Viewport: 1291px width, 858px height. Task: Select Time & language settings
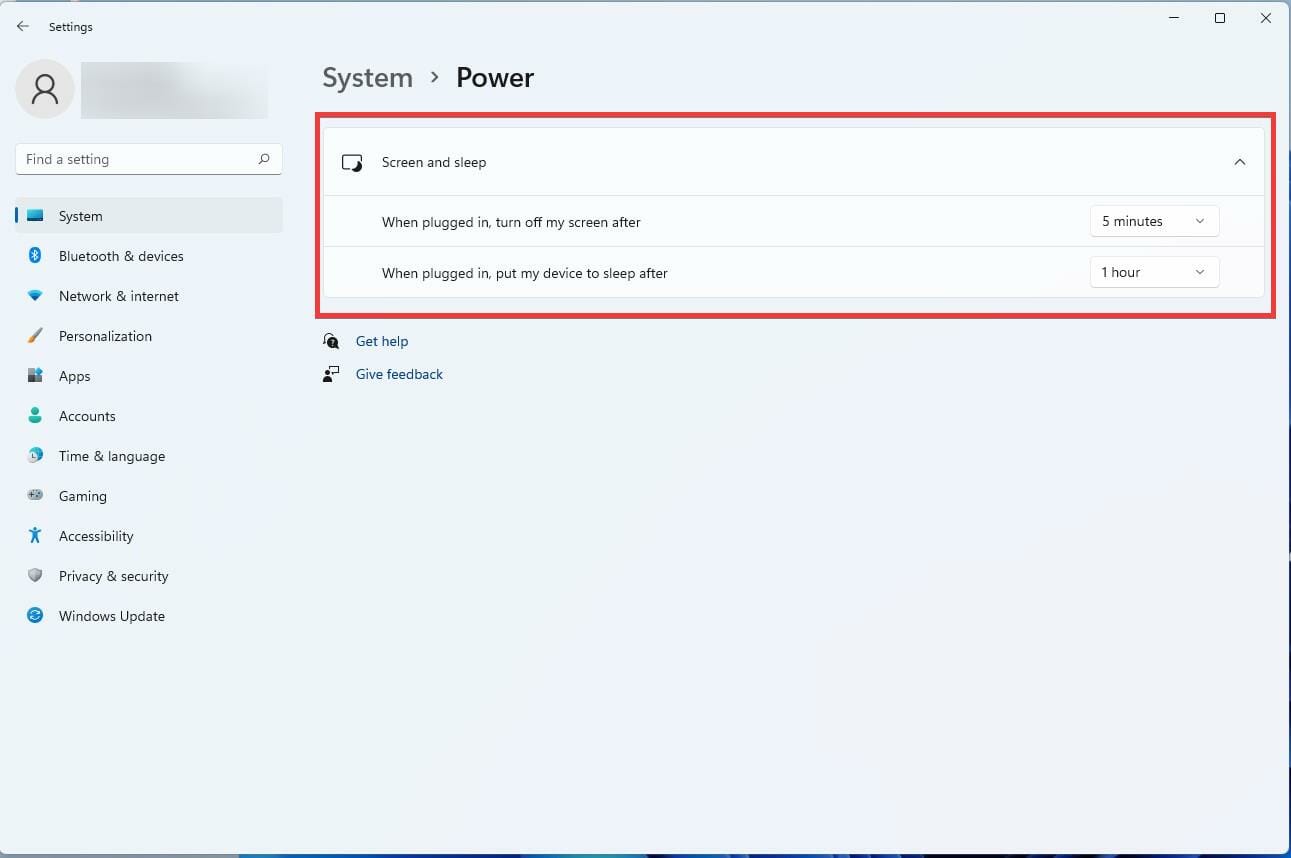(x=111, y=456)
